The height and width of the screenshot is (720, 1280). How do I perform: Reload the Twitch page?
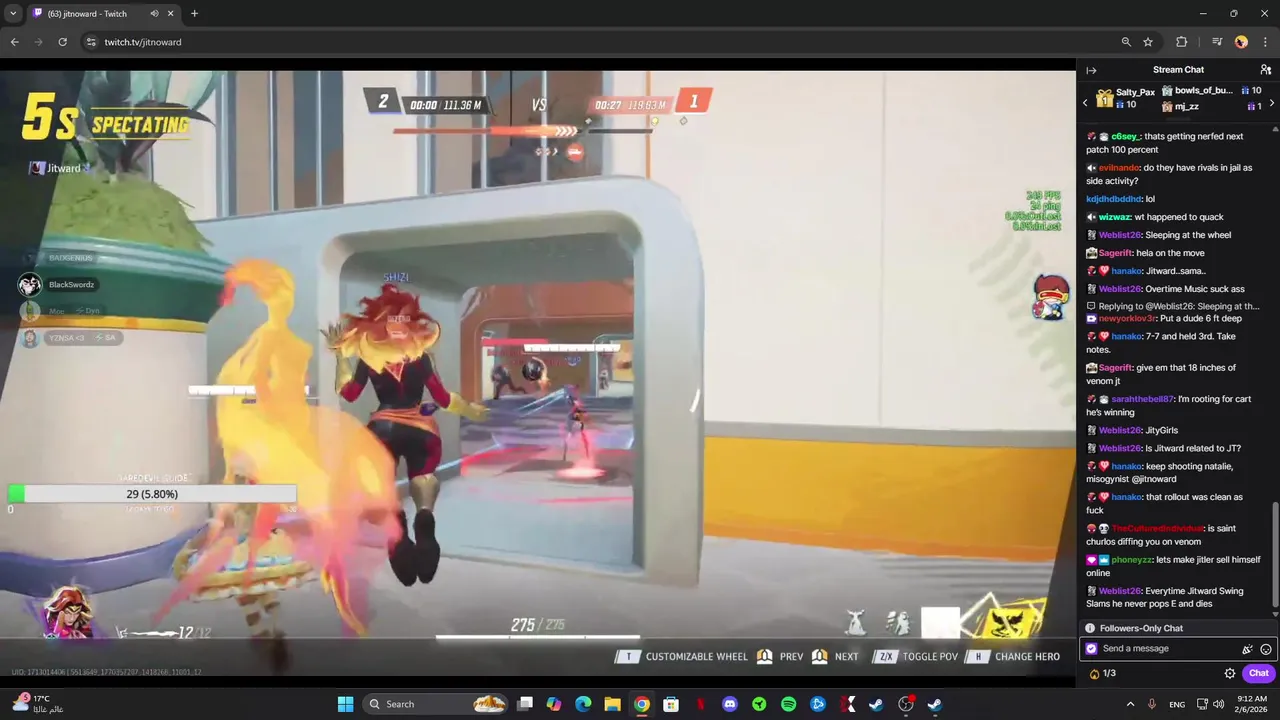pos(62,42)
